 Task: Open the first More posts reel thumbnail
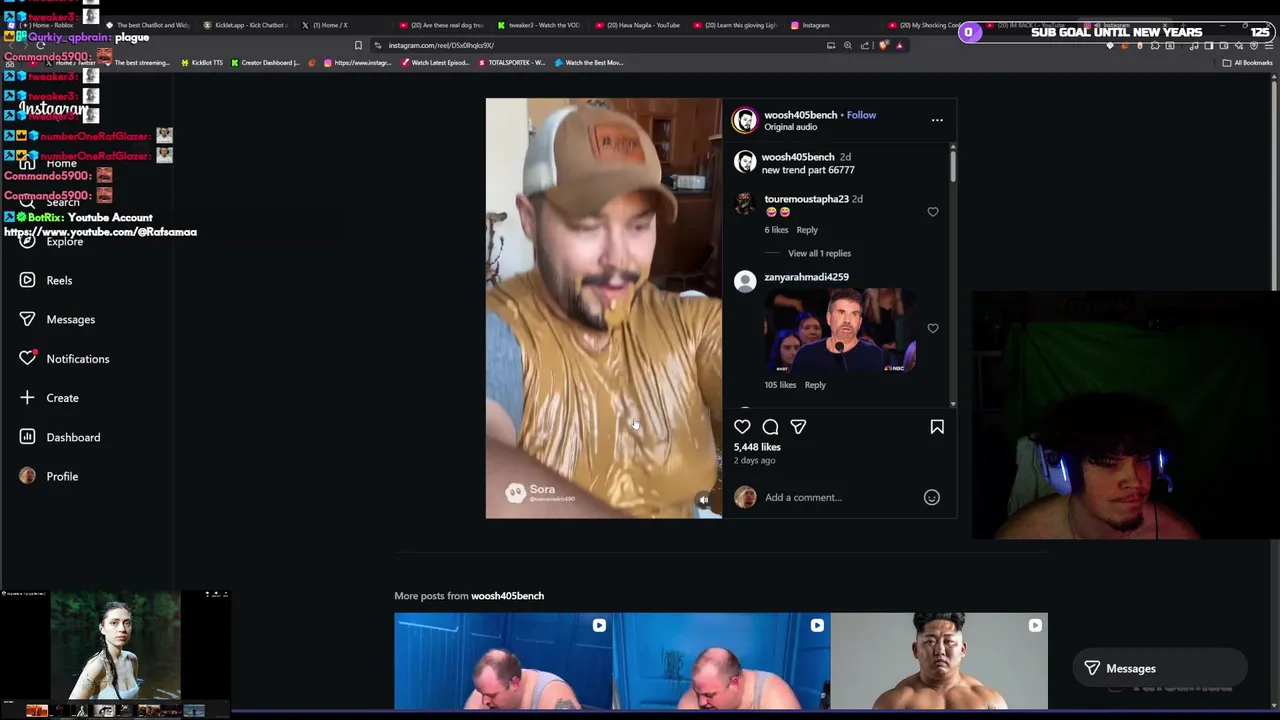click(x=503, y=662)
